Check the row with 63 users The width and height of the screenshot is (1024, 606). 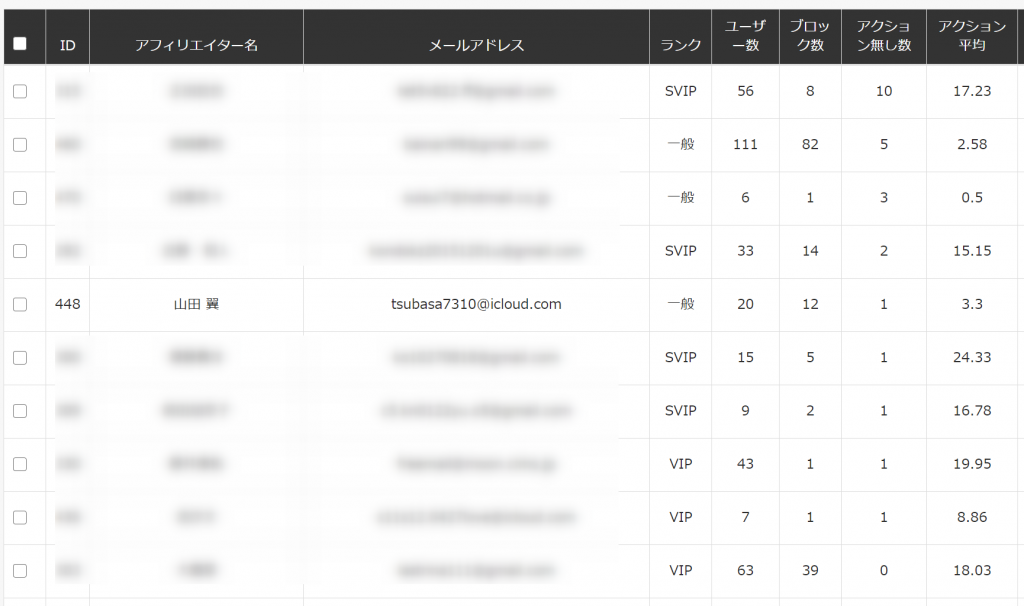point(20,571)
